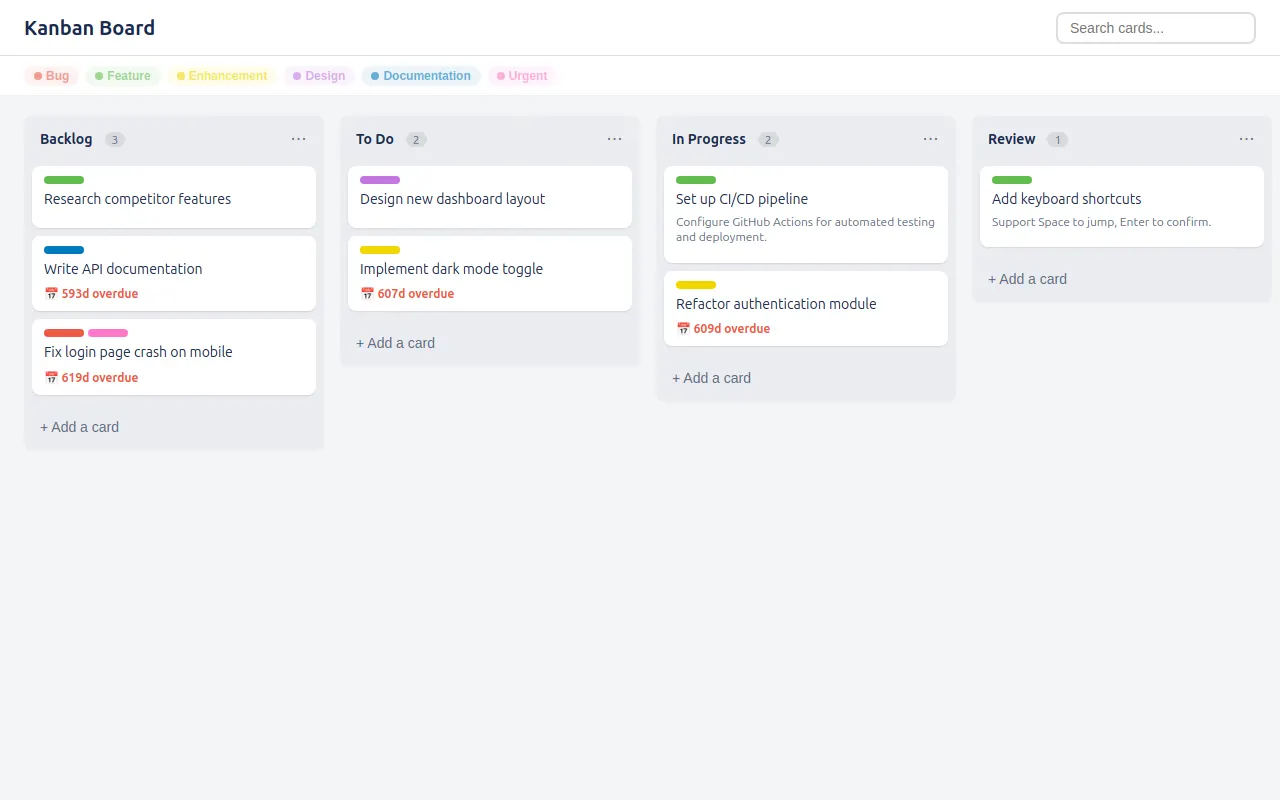Open the Refactor authentication module card
The image size is (1280, 800).
[806, 308]
